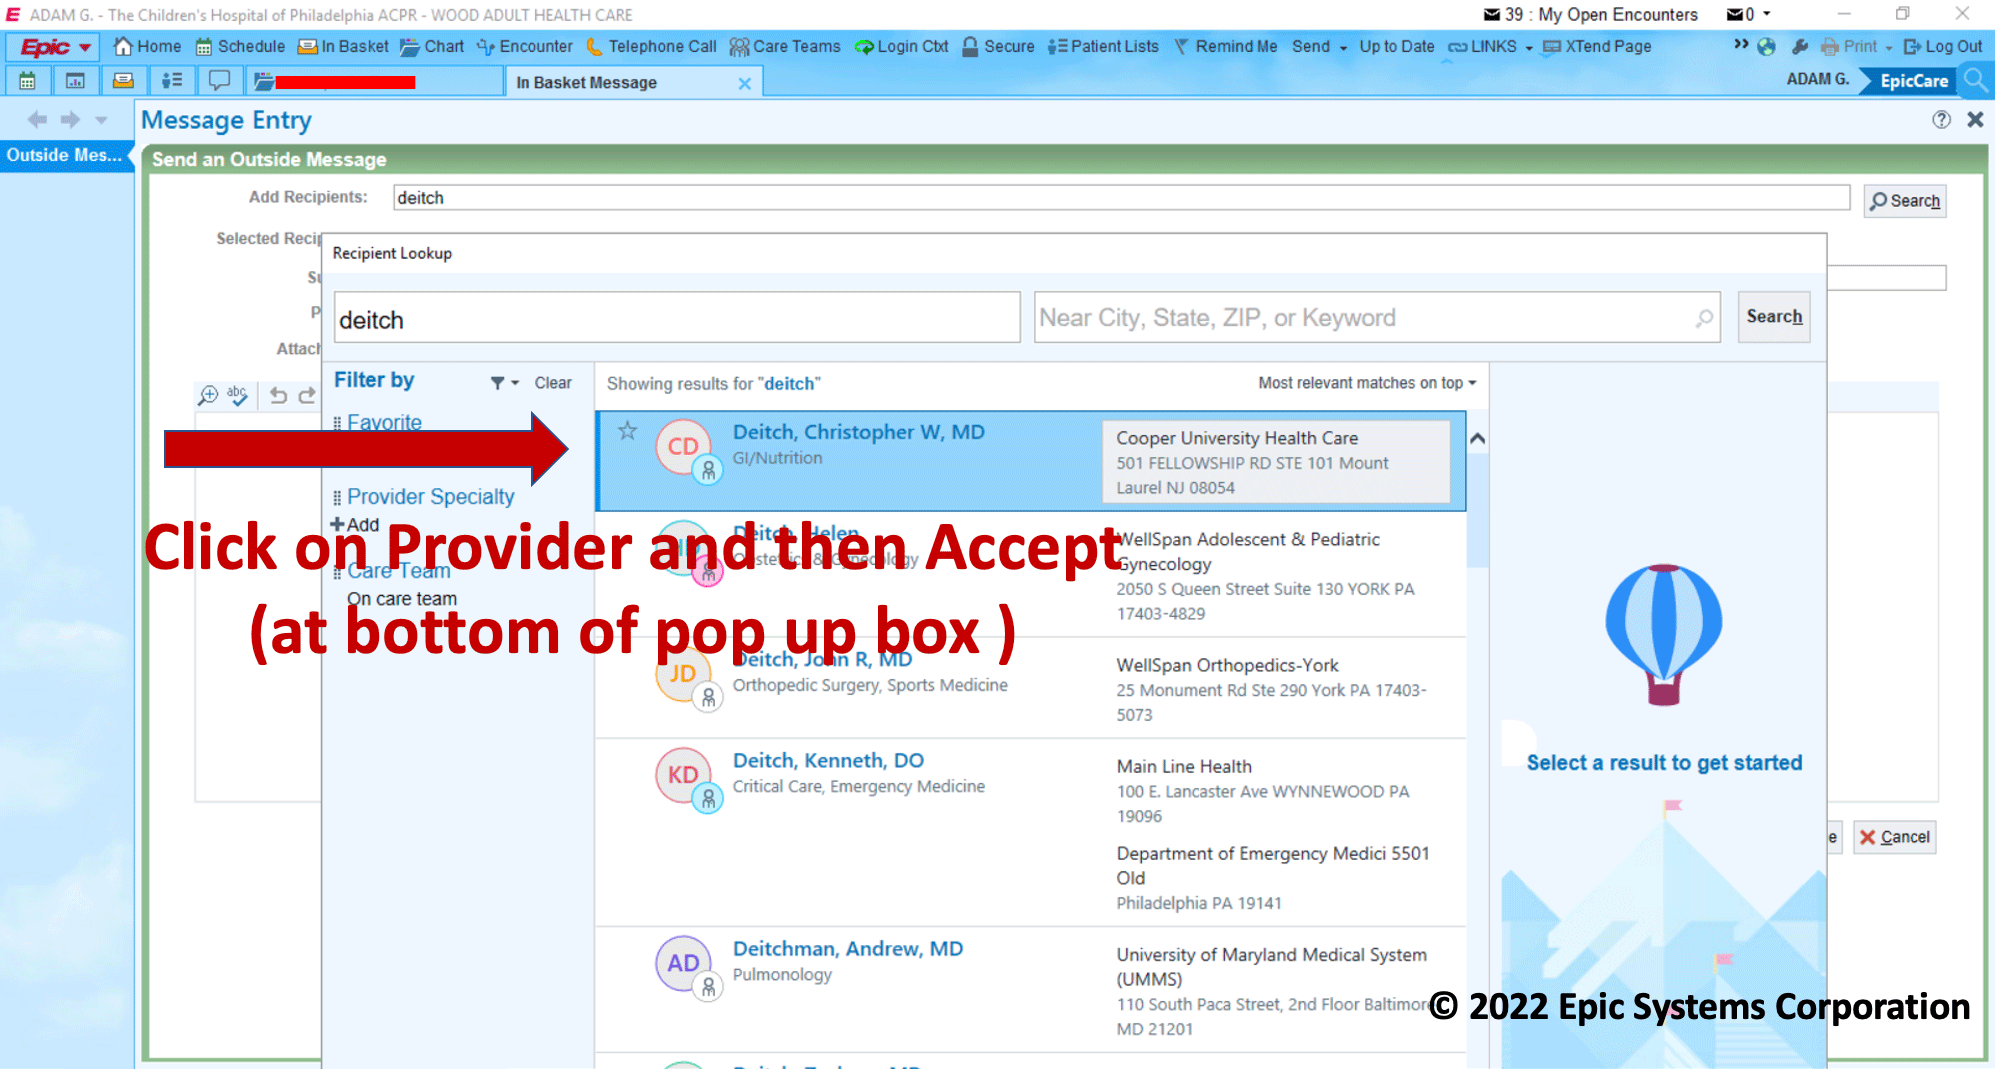Click the results scrollbar up arrow
Screen dimensions: 1995x1069
tap(1477, 438)
